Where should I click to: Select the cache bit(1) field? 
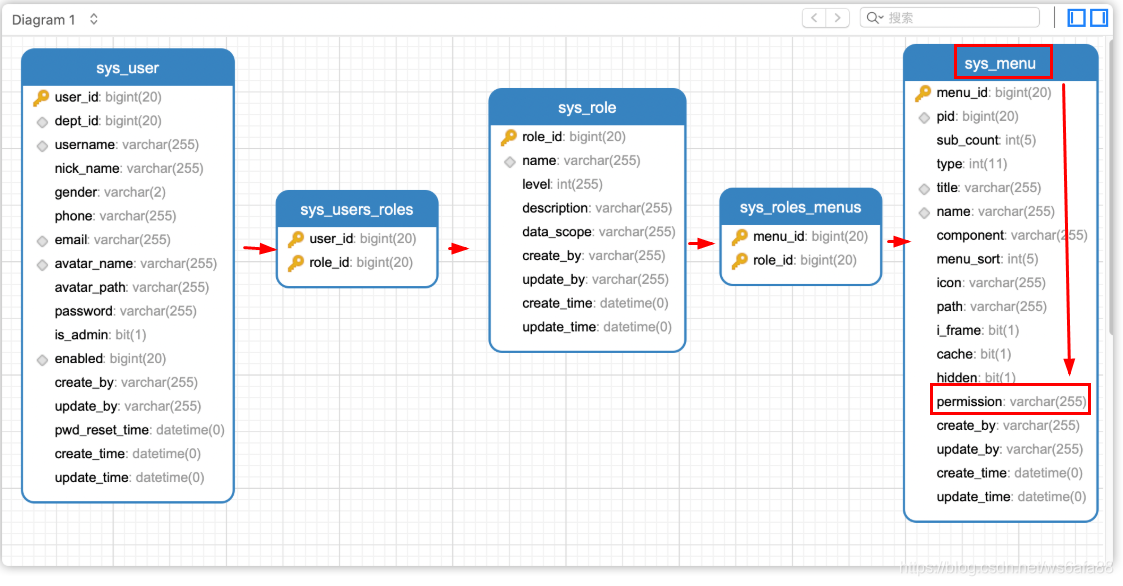pyautogui.click(x=974, y=354)
